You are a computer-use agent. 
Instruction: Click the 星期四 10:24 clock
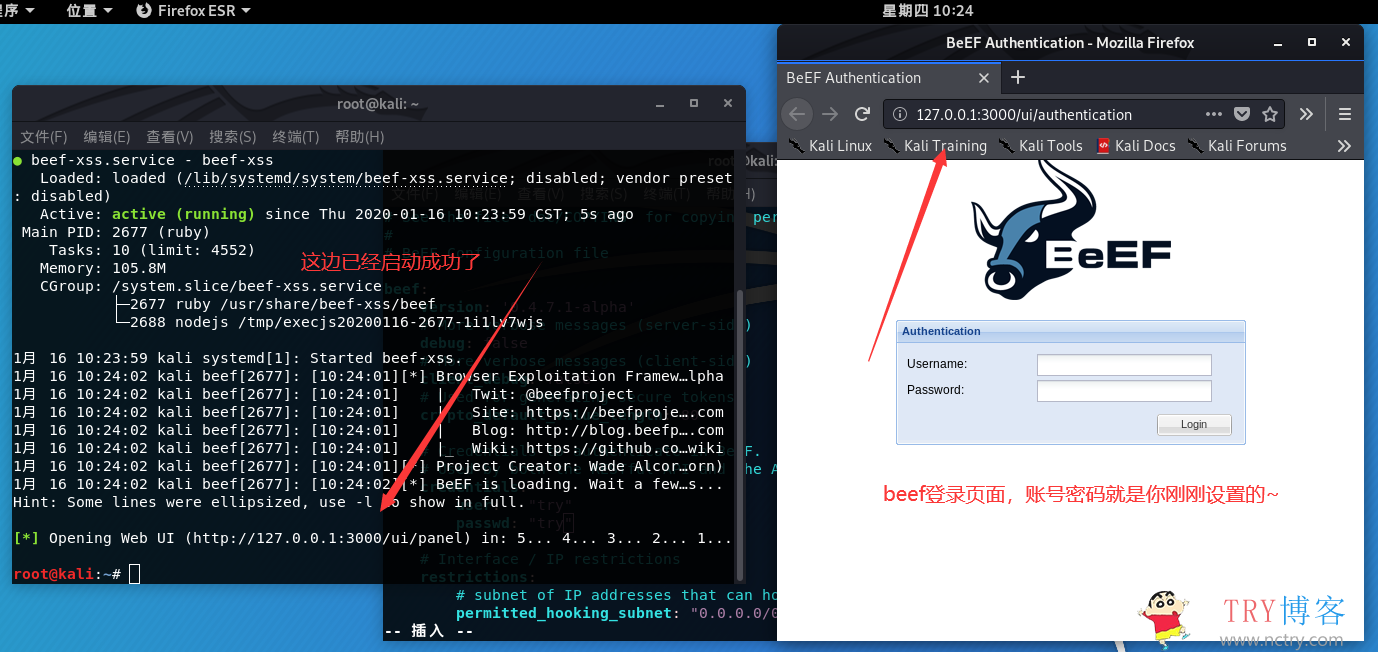(x=927, y=10)
